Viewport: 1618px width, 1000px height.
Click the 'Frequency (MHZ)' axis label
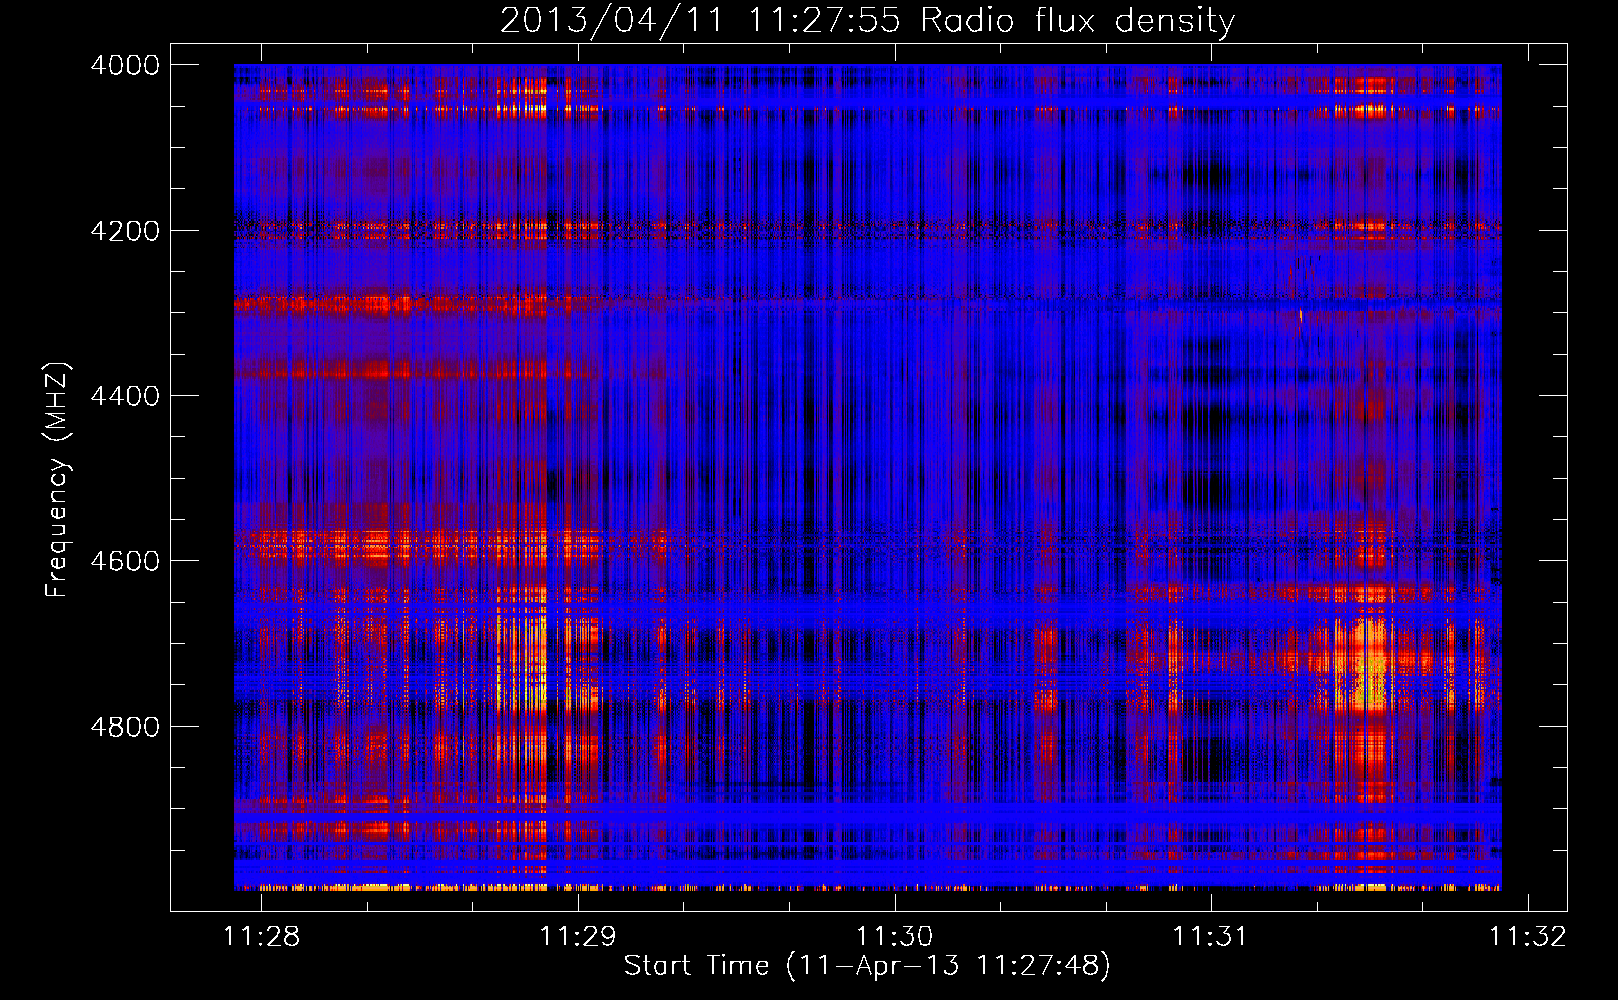(x=57, y=480)
